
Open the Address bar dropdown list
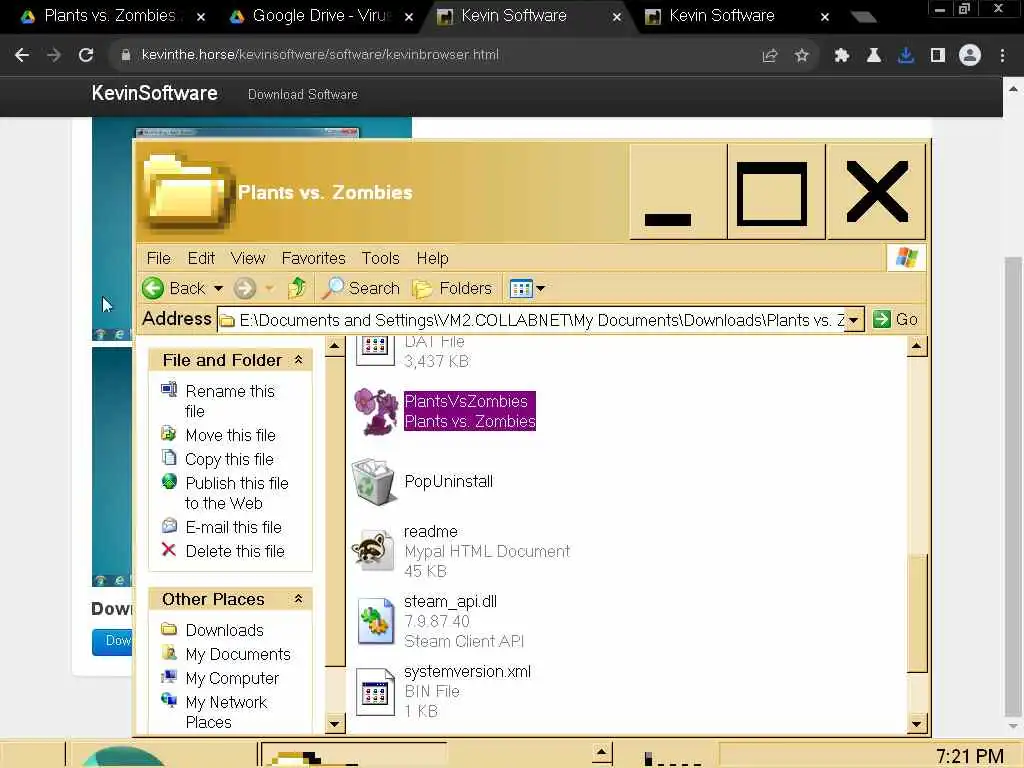tap(854, 320)
